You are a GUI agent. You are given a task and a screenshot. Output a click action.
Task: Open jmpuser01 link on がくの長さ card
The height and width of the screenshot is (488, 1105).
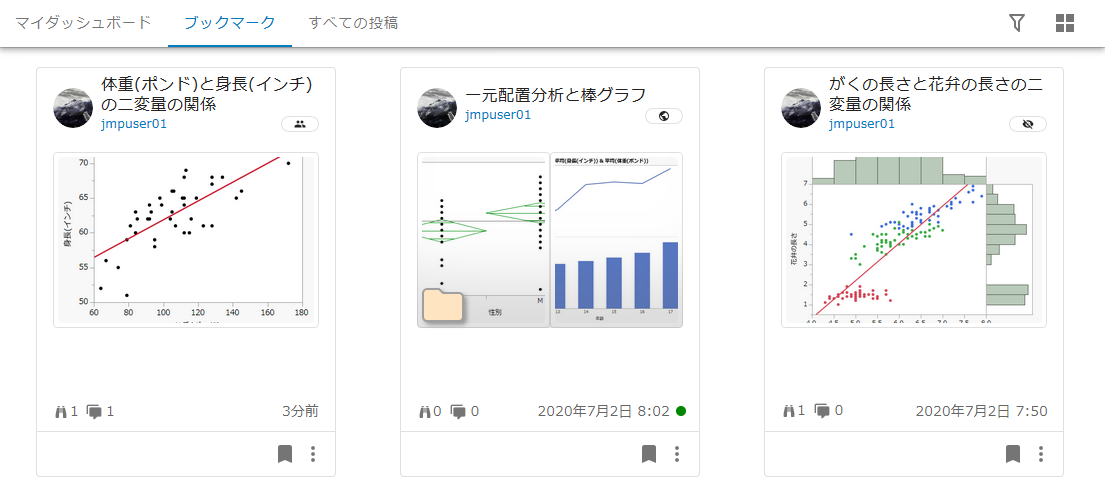click(x=862, y=124)
